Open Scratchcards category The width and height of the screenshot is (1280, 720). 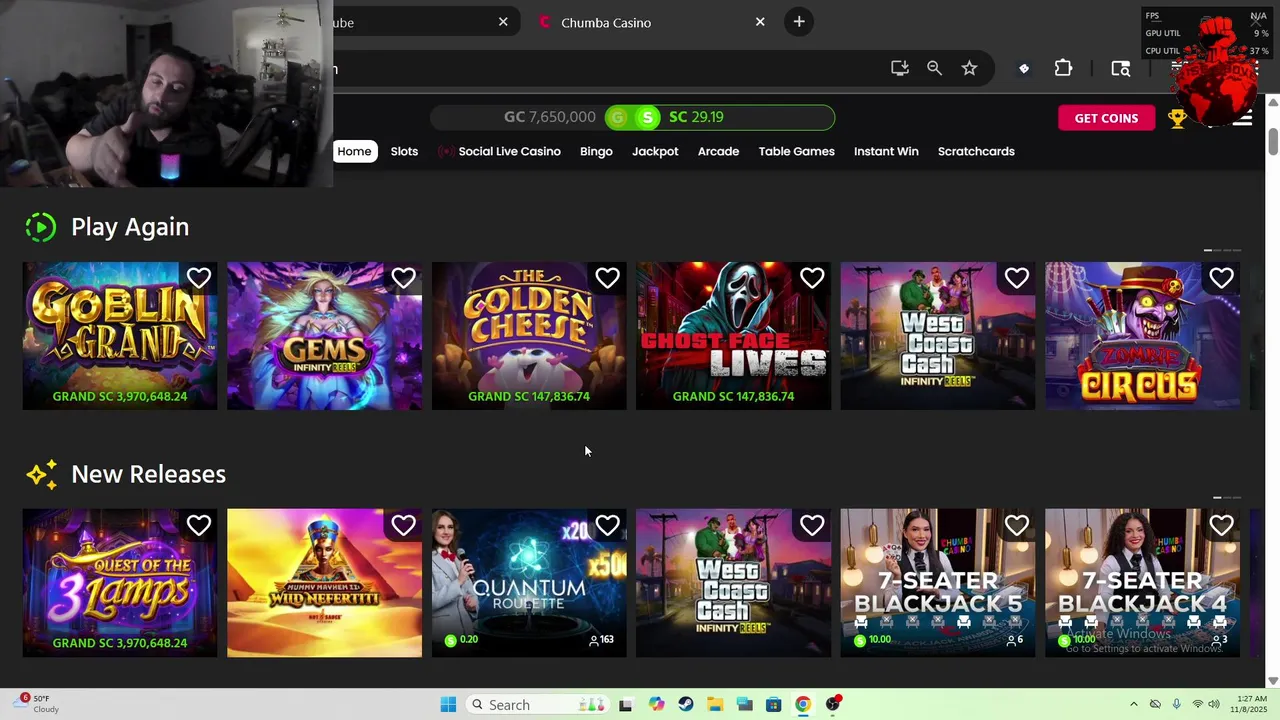[x=976, y=151]
